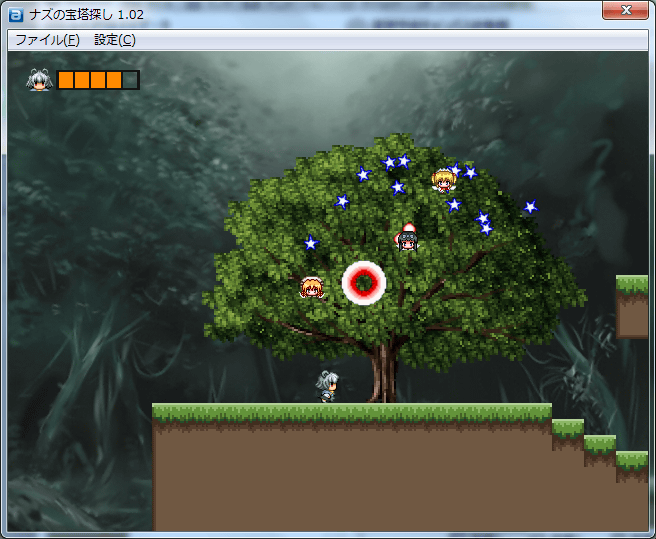Click the lowest blue star at tree's left

[311, 243]
